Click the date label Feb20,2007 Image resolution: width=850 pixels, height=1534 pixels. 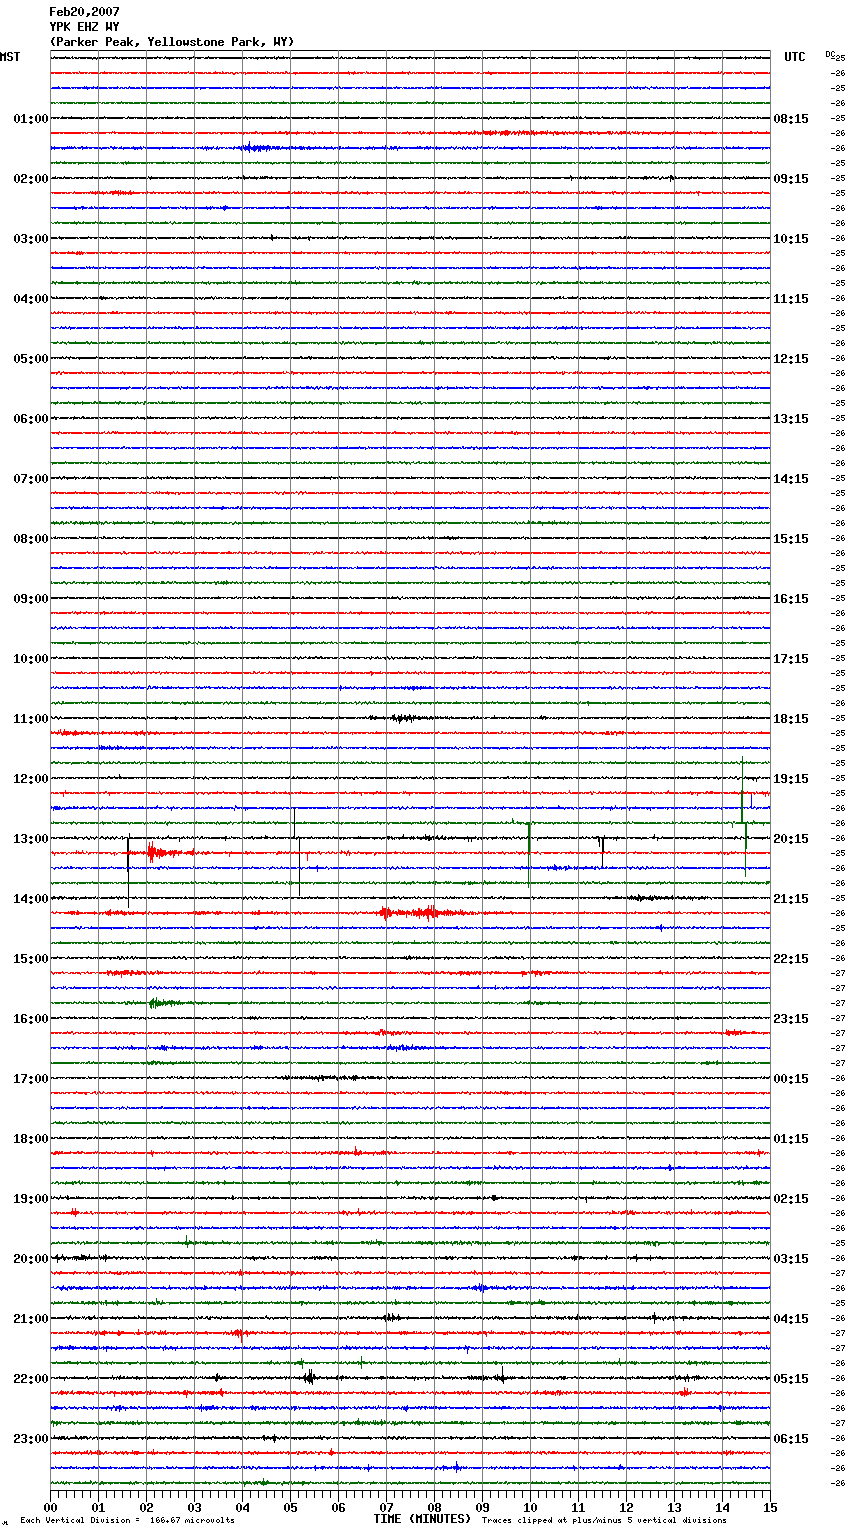coord(84,12)
